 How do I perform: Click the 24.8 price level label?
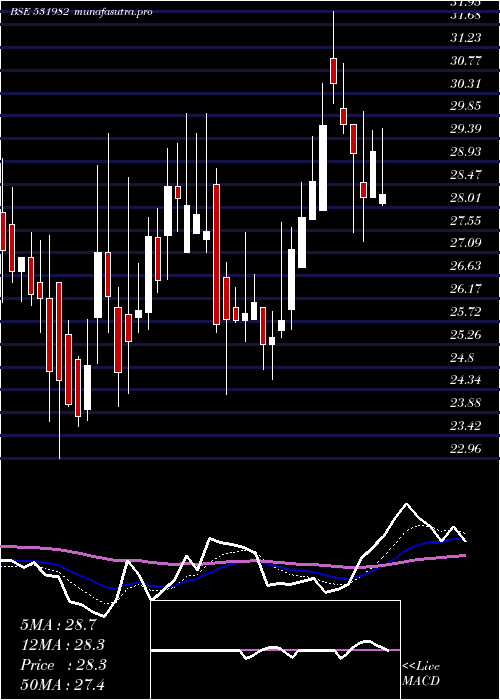coord(462,357)
